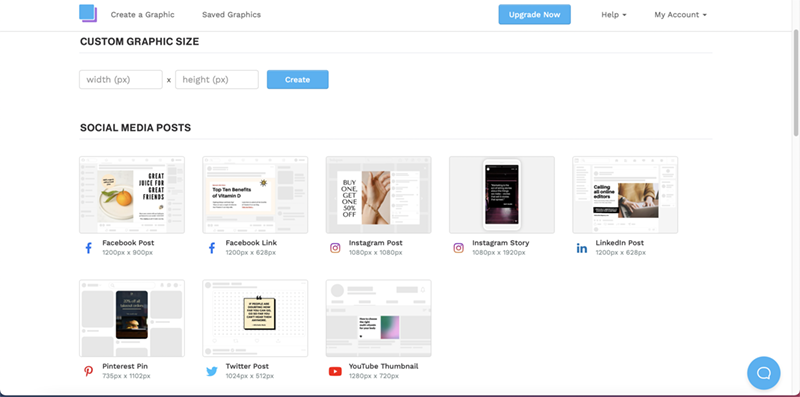The height and width of the screenshot is (397, 800).
Task: Open Saved Graphics page
Action: pyautogui.click(x=231, y=15)
